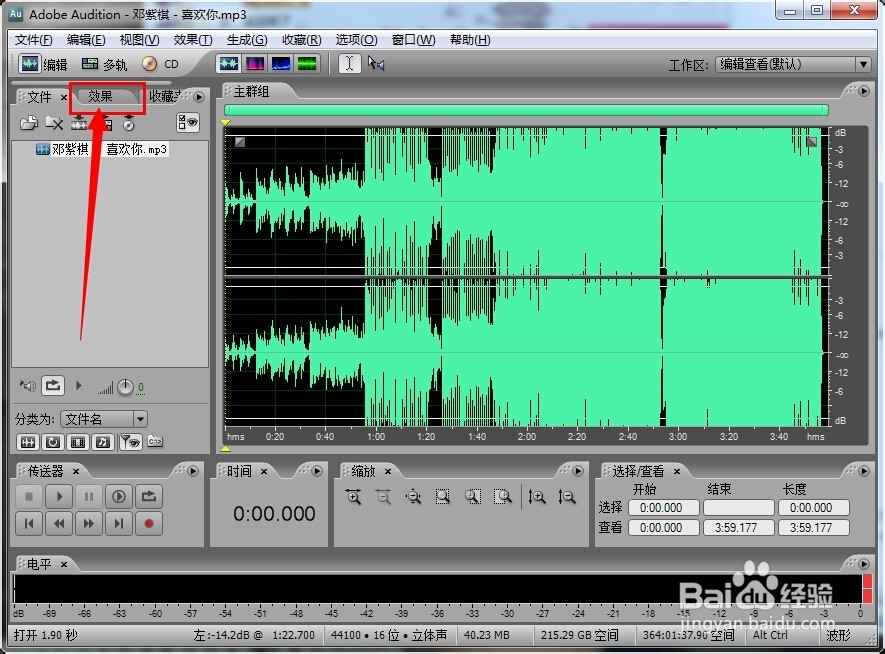Play preview arrow in the files panel
885x654 pixels.
[x=78, y=386]
